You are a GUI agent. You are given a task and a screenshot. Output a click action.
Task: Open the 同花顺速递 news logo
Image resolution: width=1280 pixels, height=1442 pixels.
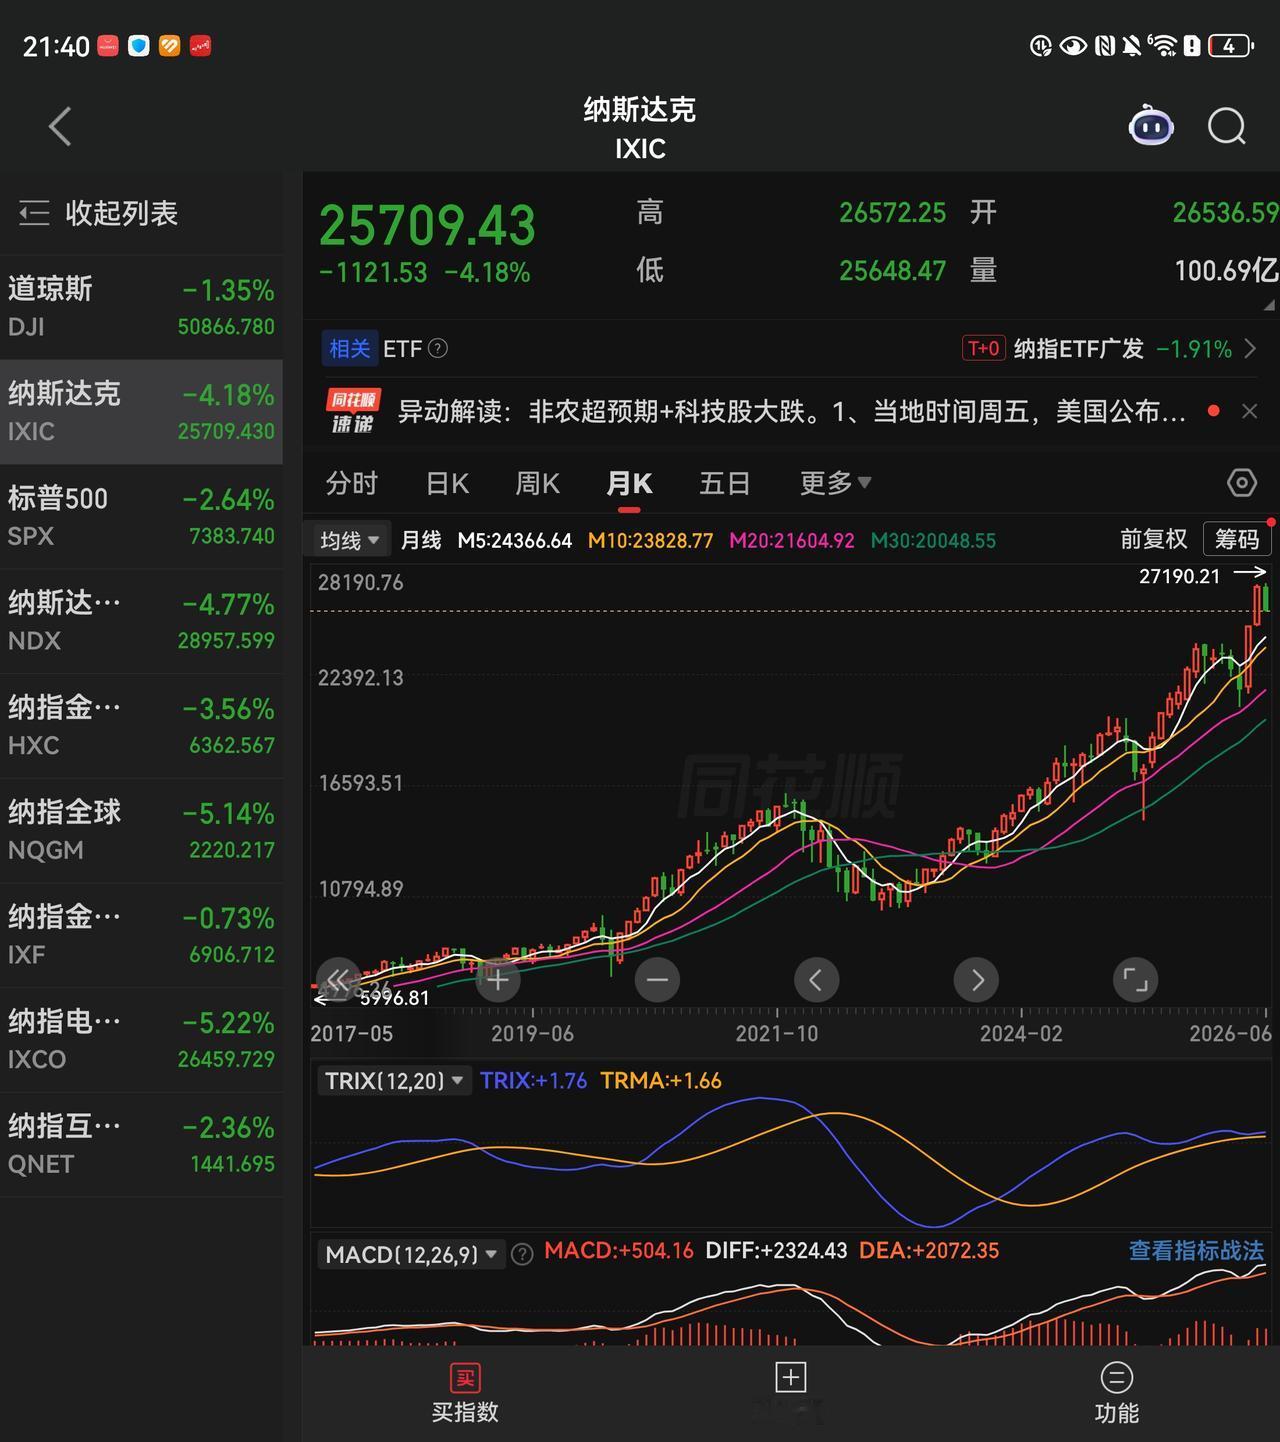[353, 411]
